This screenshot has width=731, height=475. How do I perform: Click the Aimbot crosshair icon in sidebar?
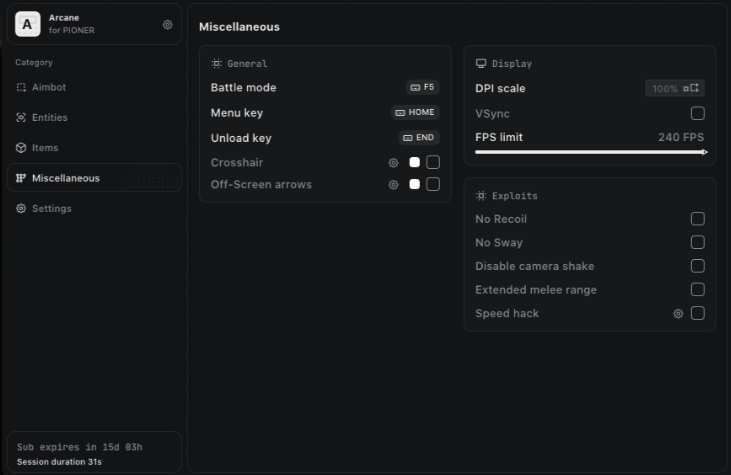[x=21, y=88]
